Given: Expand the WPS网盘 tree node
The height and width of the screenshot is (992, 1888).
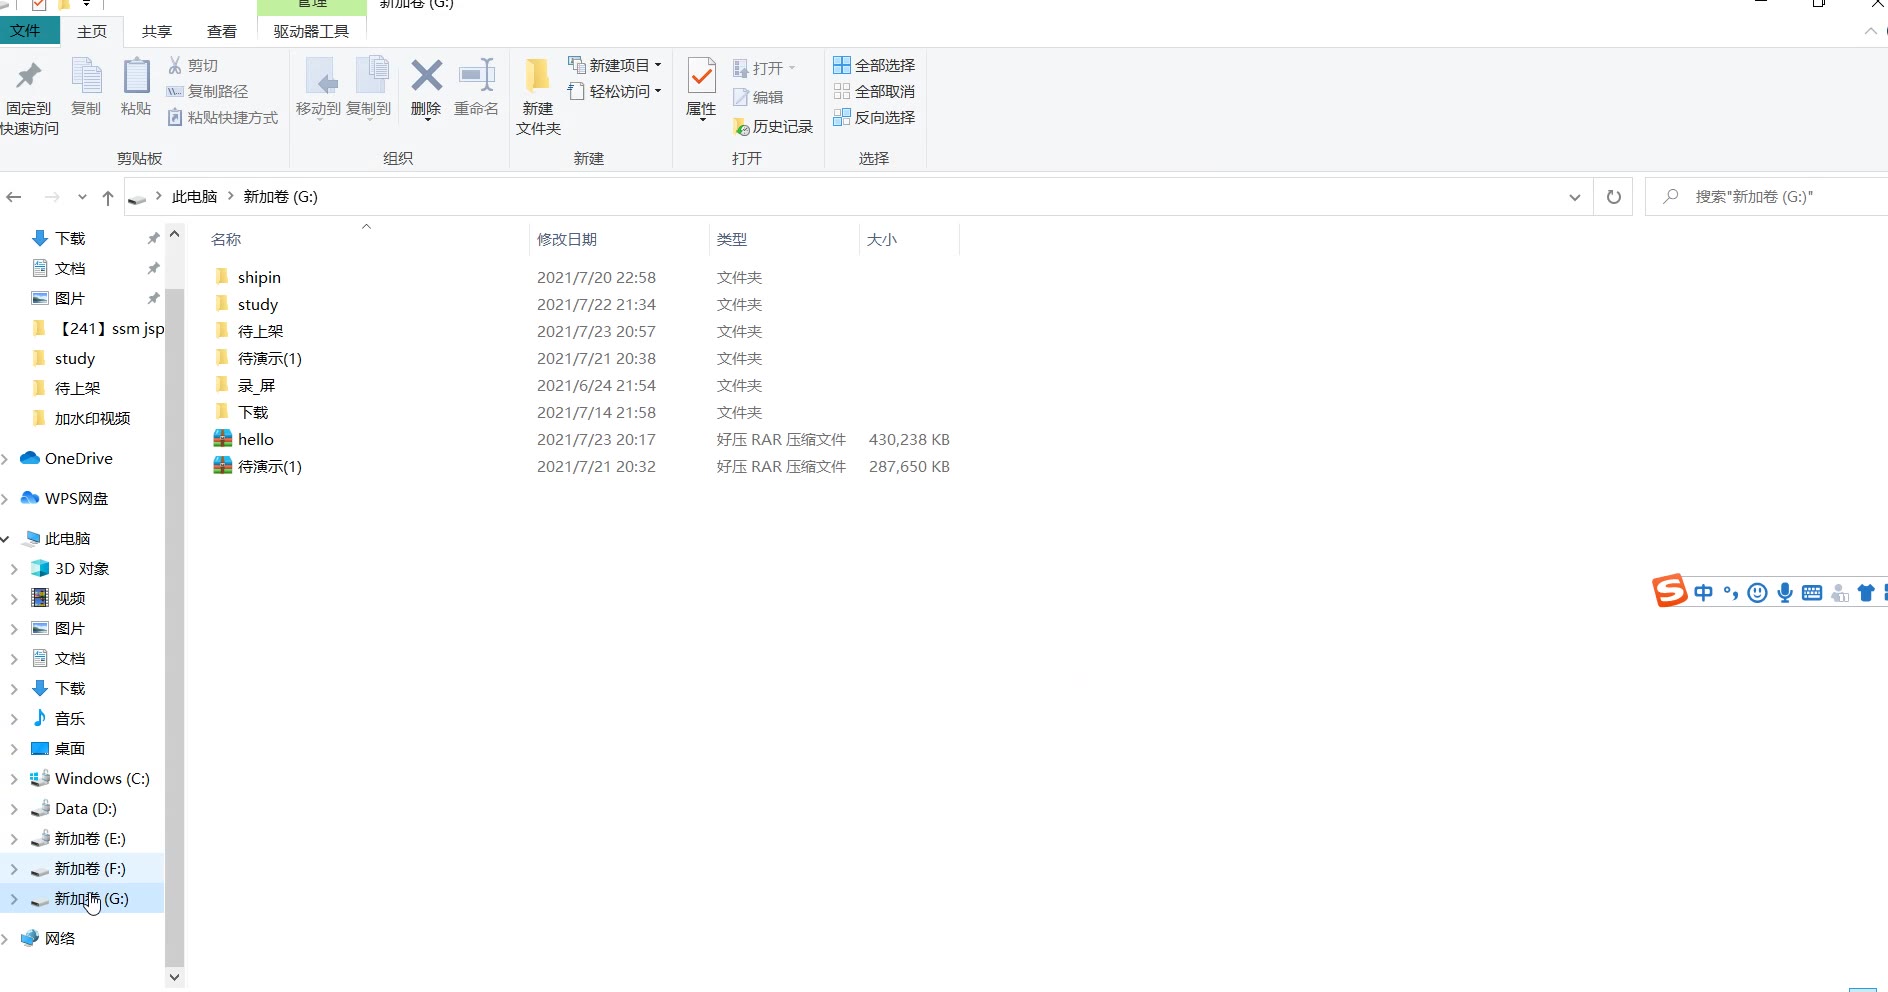Looking at the screenshot, I should click(5, 499).
